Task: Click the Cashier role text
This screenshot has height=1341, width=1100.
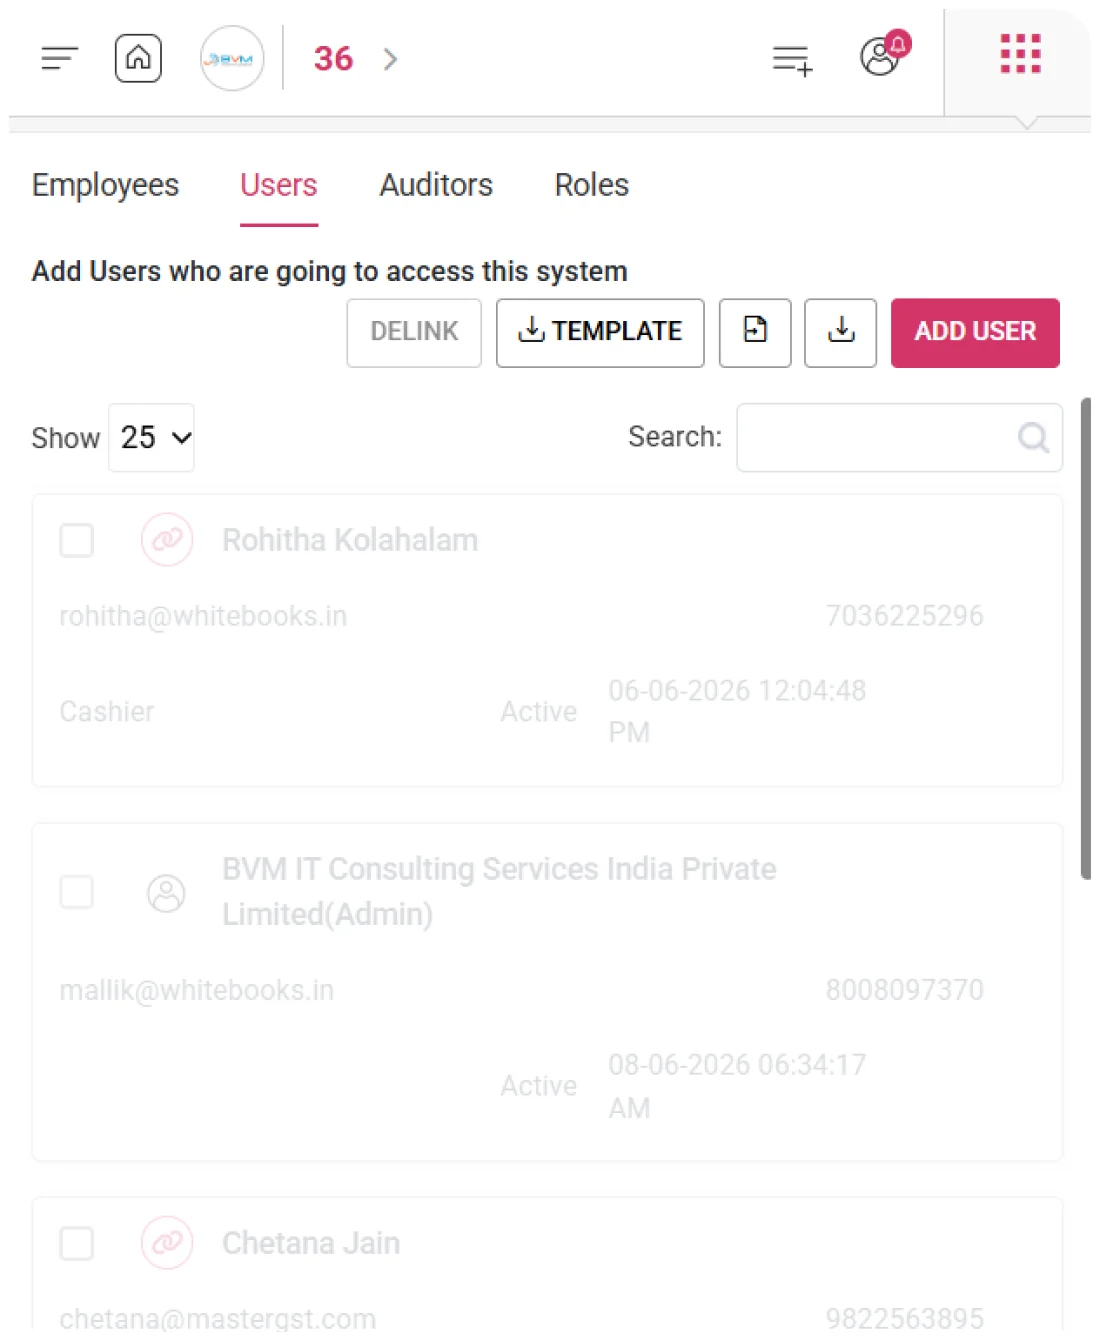Action: (x=107, y=711)
